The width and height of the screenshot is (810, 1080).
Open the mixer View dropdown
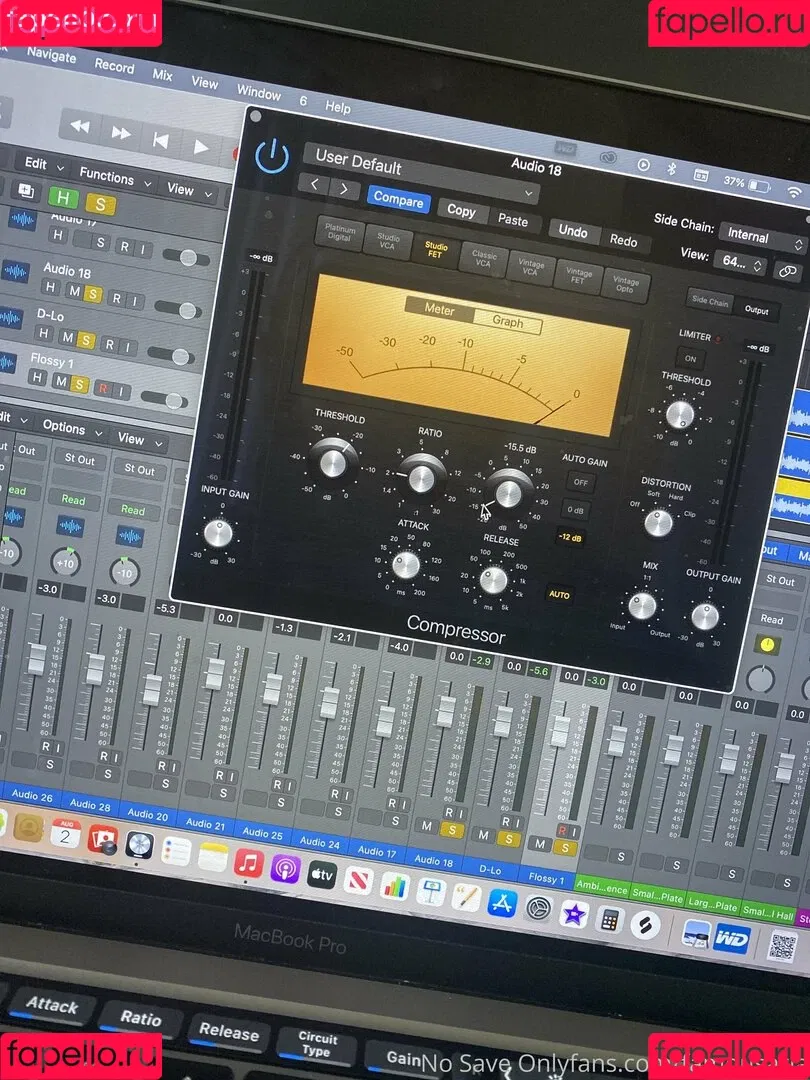click(x=138, y=439)
